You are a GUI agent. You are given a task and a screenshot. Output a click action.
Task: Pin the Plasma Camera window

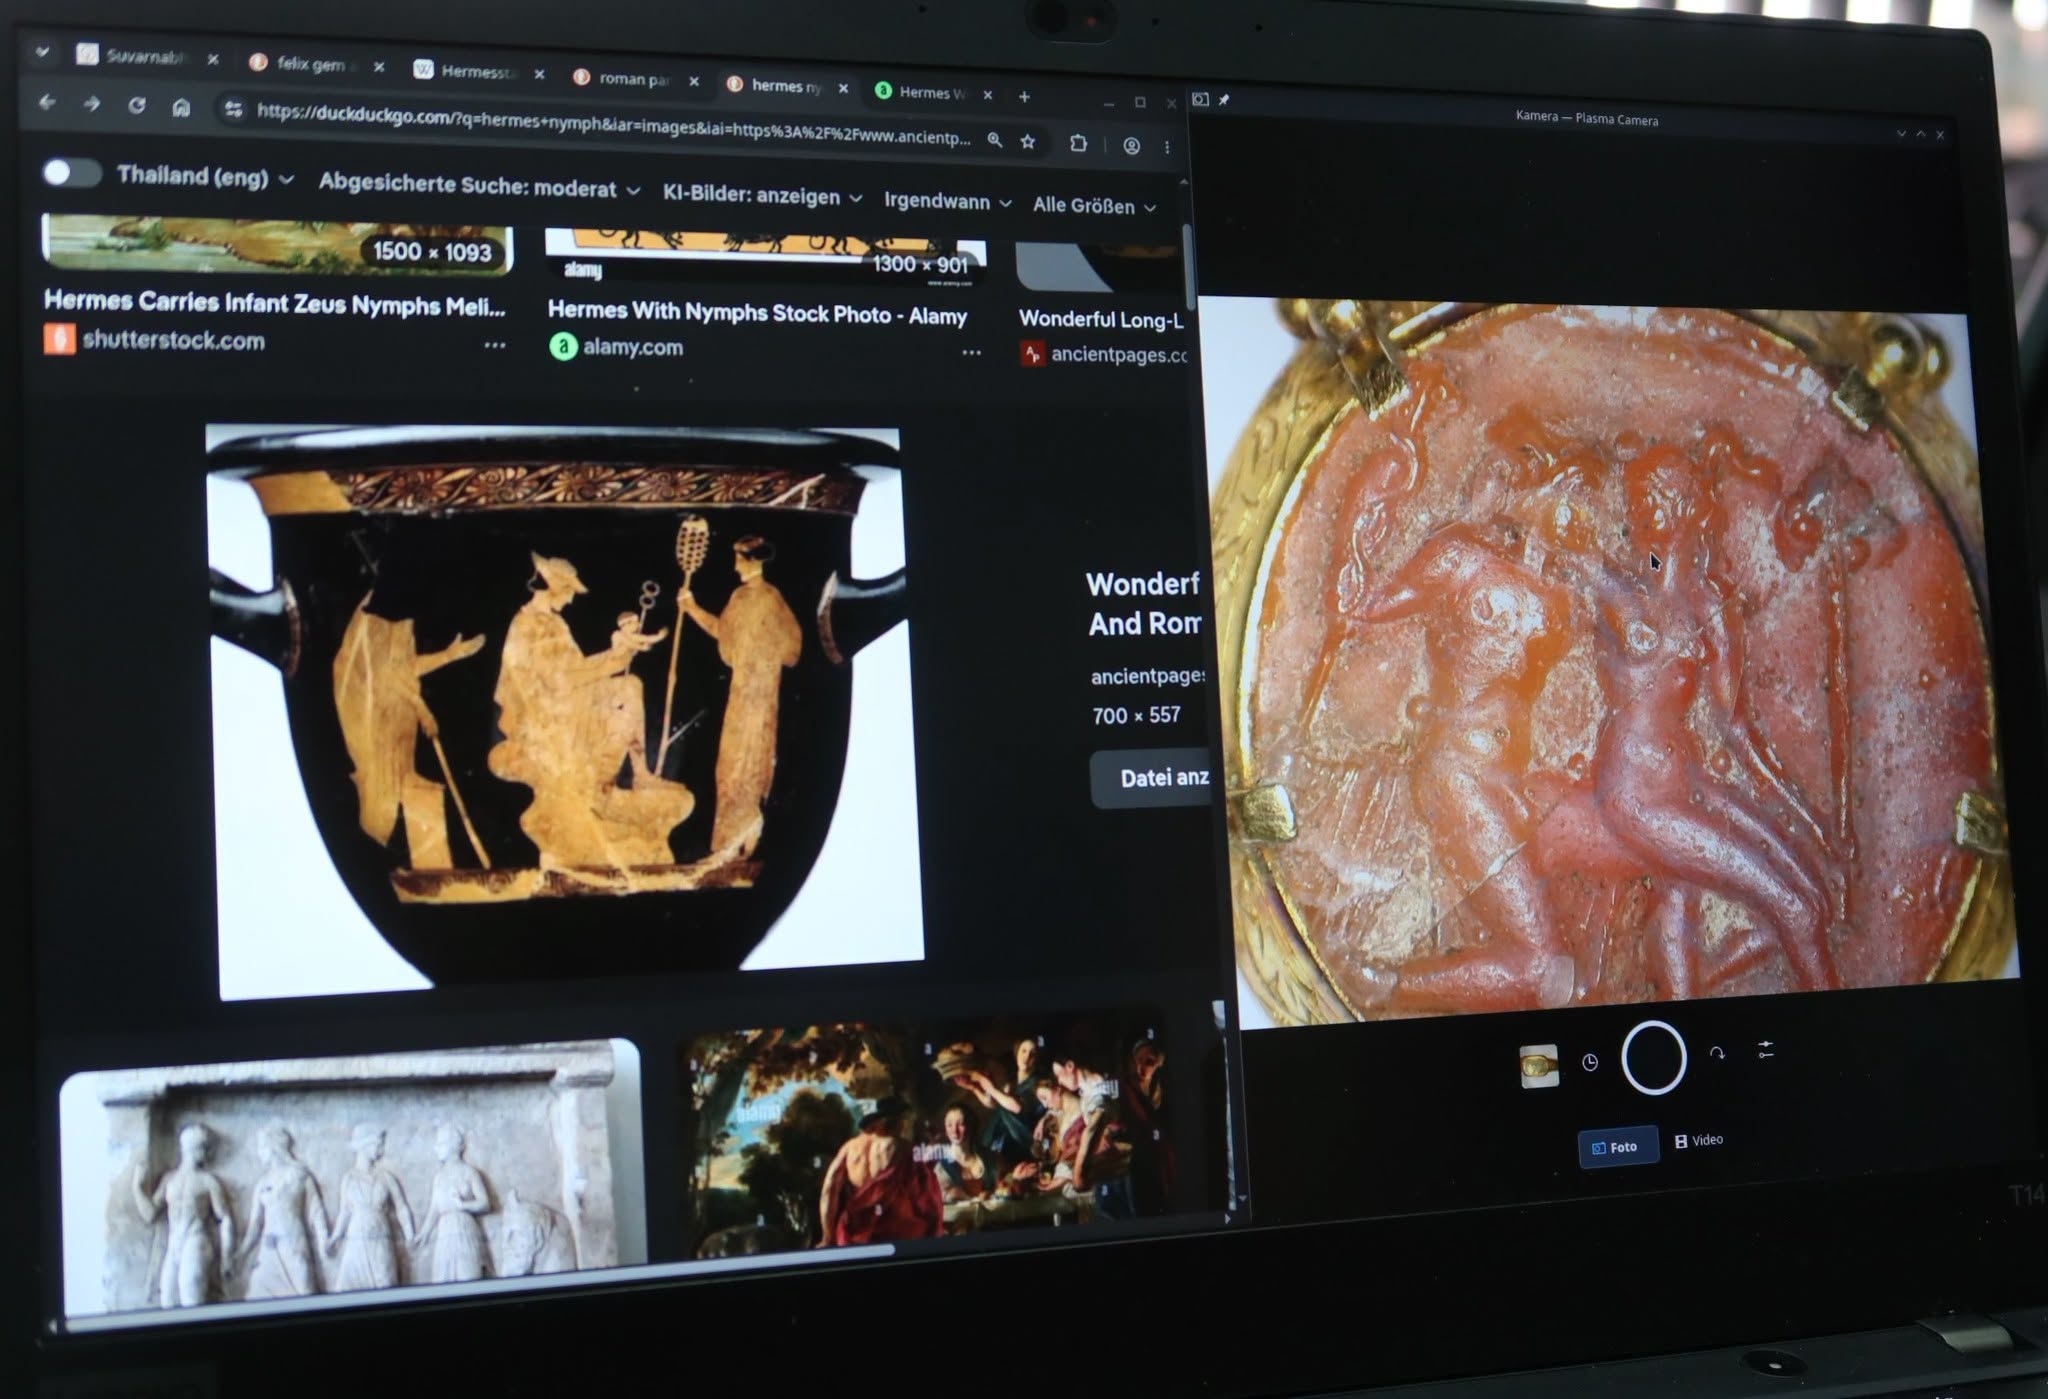1224,100
